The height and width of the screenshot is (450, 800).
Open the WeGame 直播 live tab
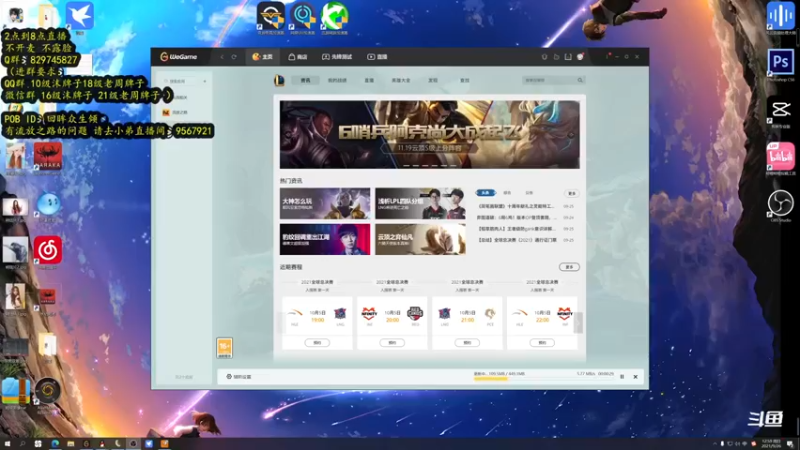(x=378, y=57)
